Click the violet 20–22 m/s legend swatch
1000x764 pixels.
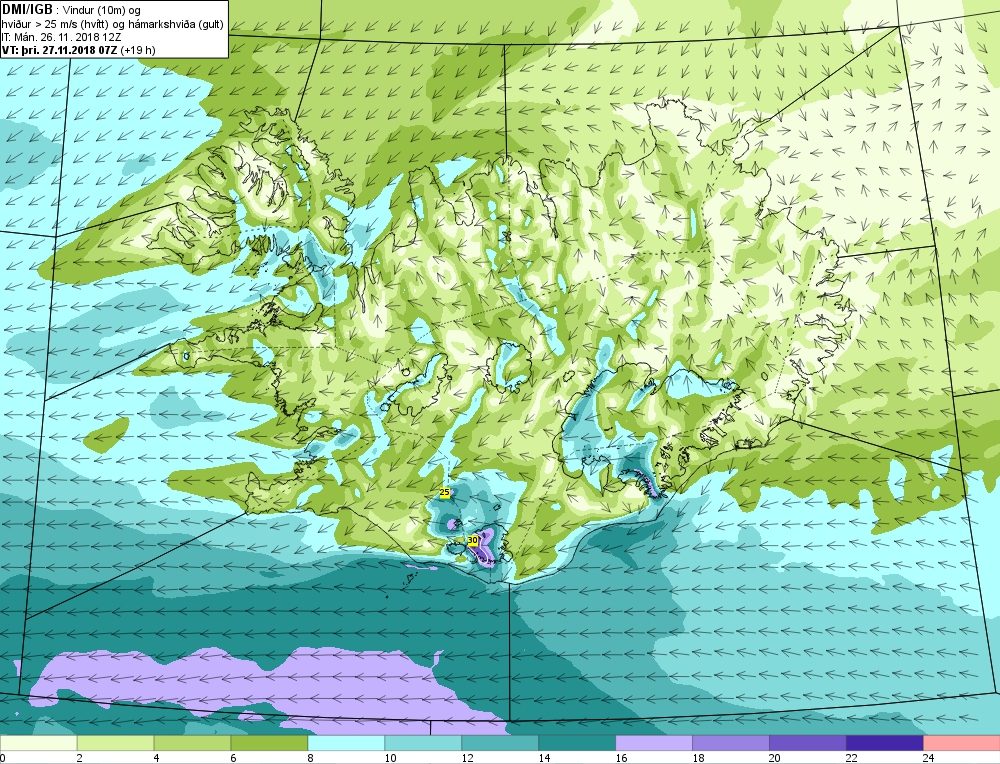tap(808, 744)
